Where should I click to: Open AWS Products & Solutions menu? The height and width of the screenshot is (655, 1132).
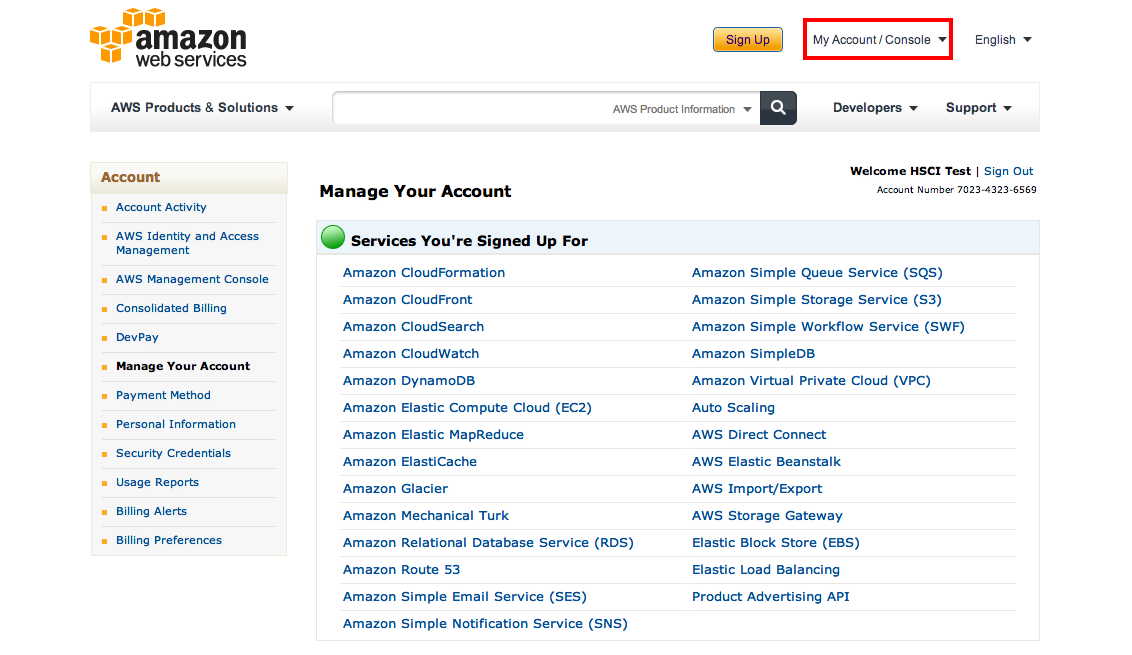[202, 108]
